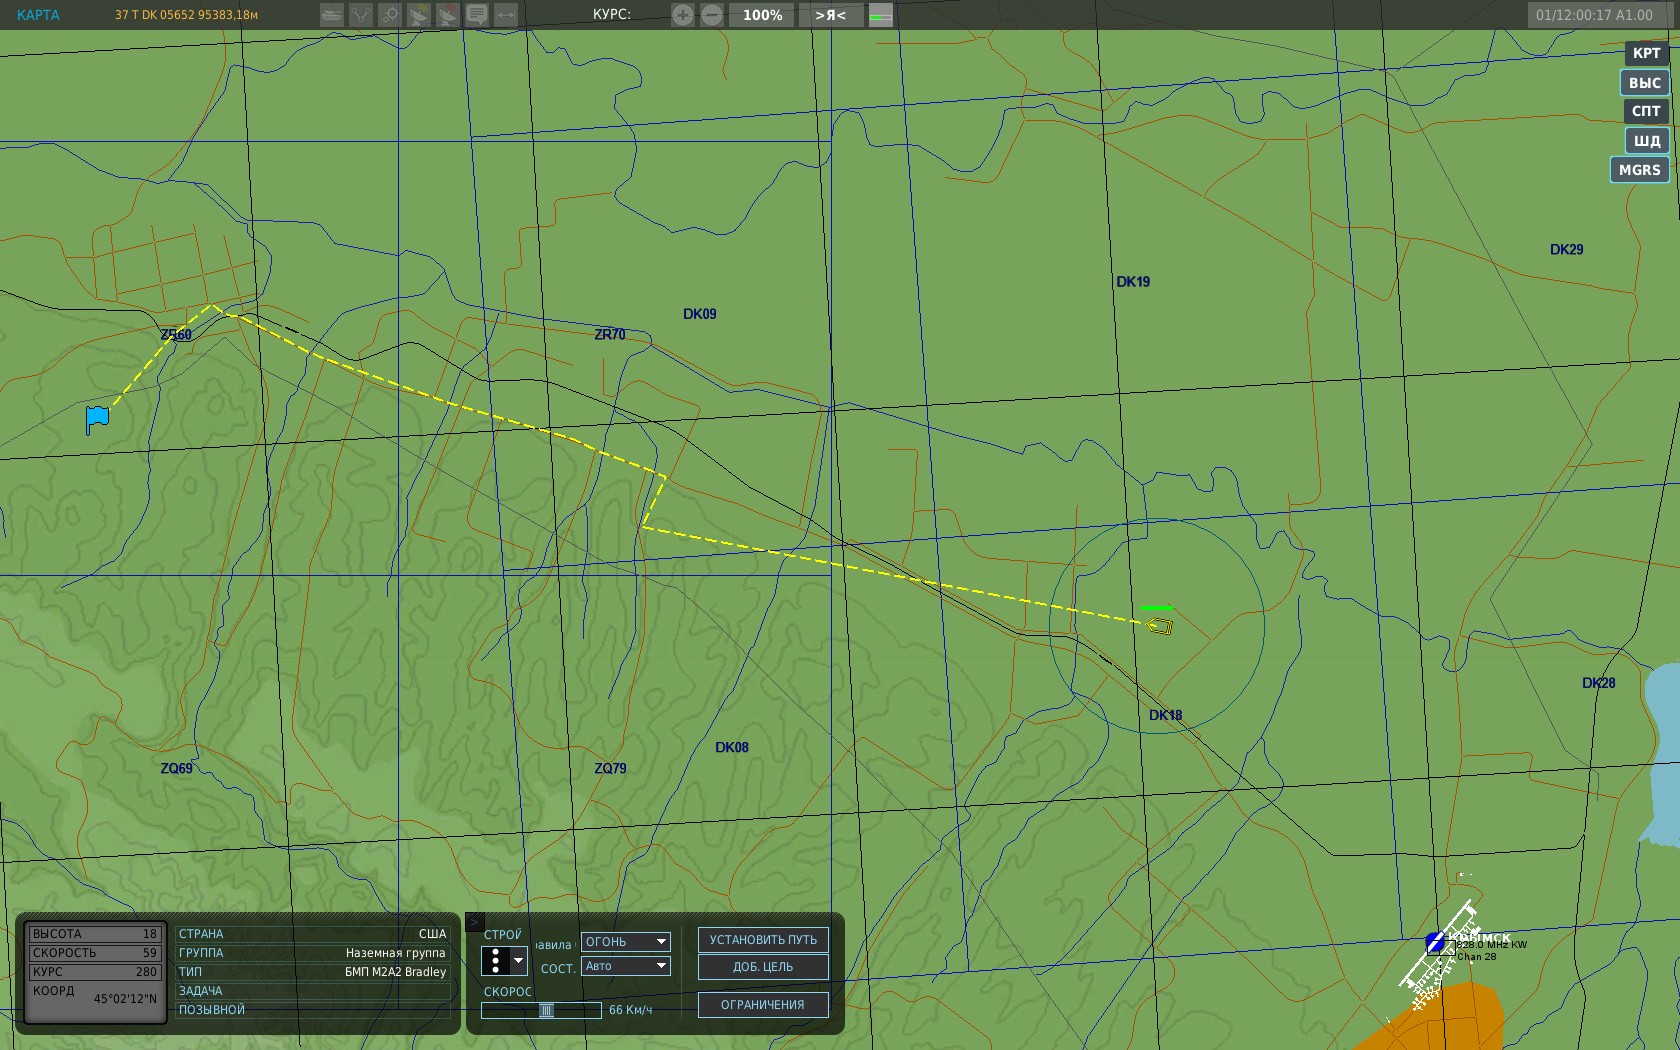
Task: Toggle the red radar dish icon
Action: pos(448,15)
